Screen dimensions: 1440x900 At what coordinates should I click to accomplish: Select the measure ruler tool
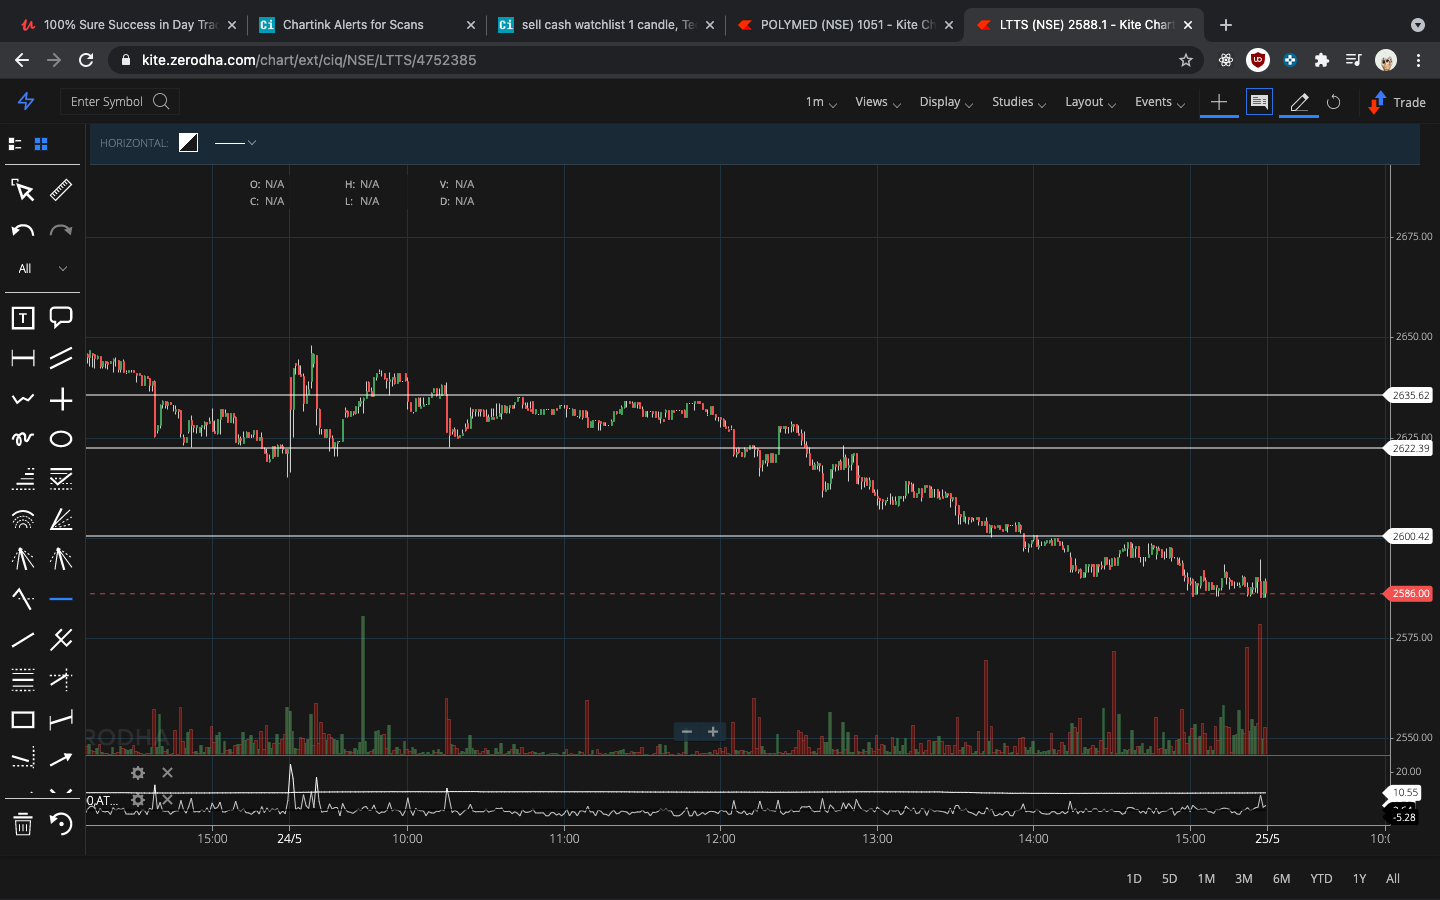[x=60, y=190]
